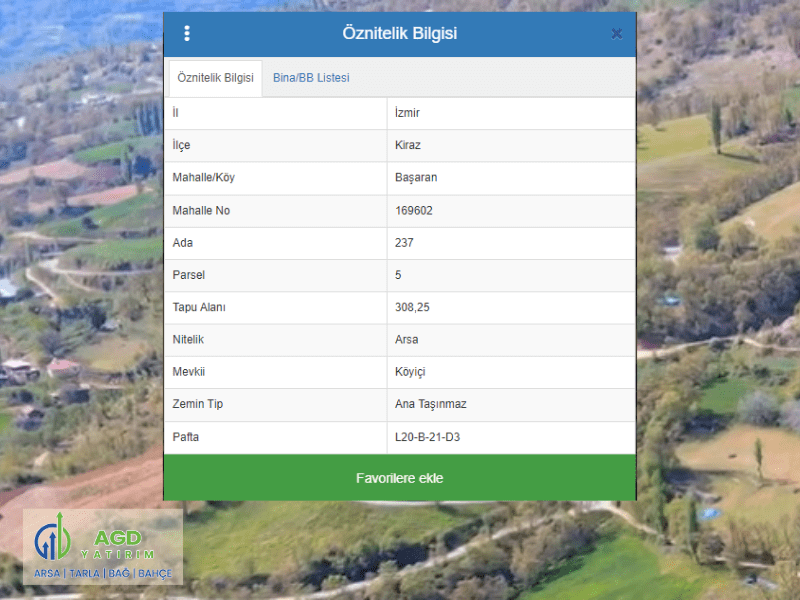Screen dimensions: 800x600
Task: Click Pafta value L20-B-21-D3
Action: coord(428,437)
